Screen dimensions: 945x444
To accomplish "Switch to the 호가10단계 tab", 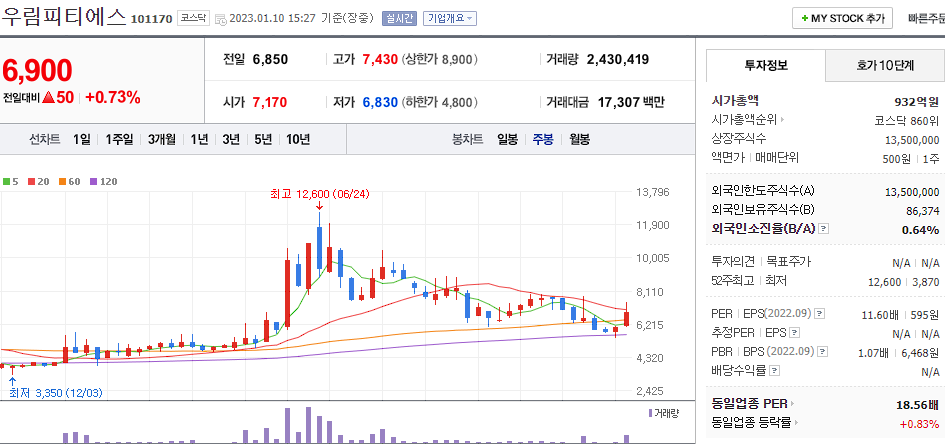I will point(885,66).
